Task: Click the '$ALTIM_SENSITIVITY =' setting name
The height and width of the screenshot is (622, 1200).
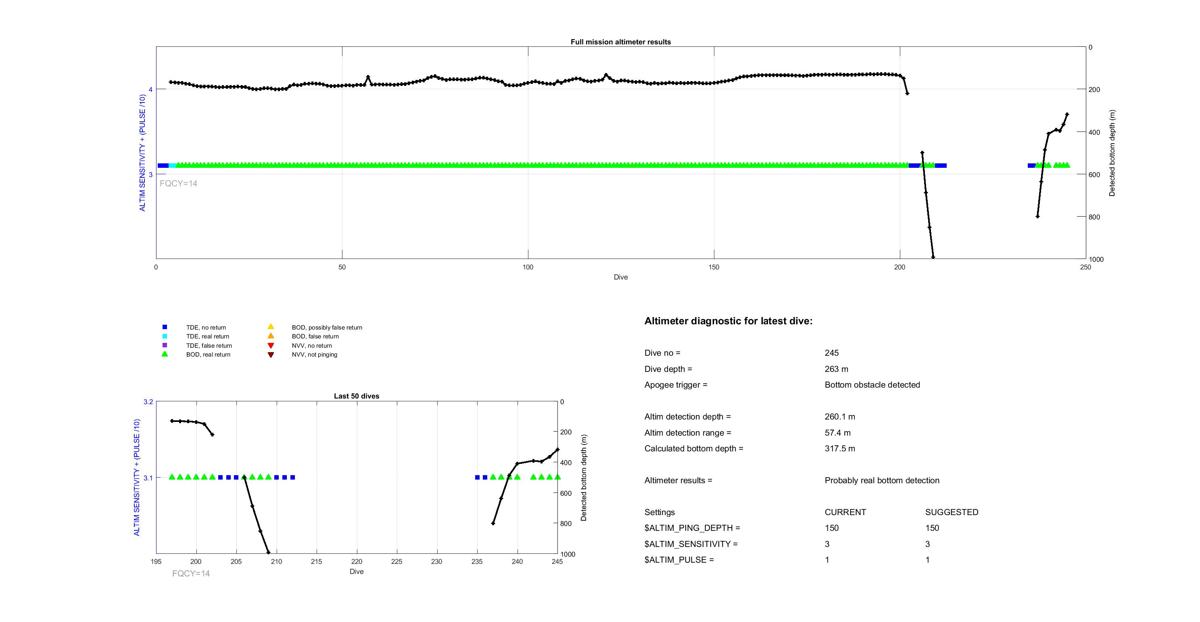Action: coord(691,544)
